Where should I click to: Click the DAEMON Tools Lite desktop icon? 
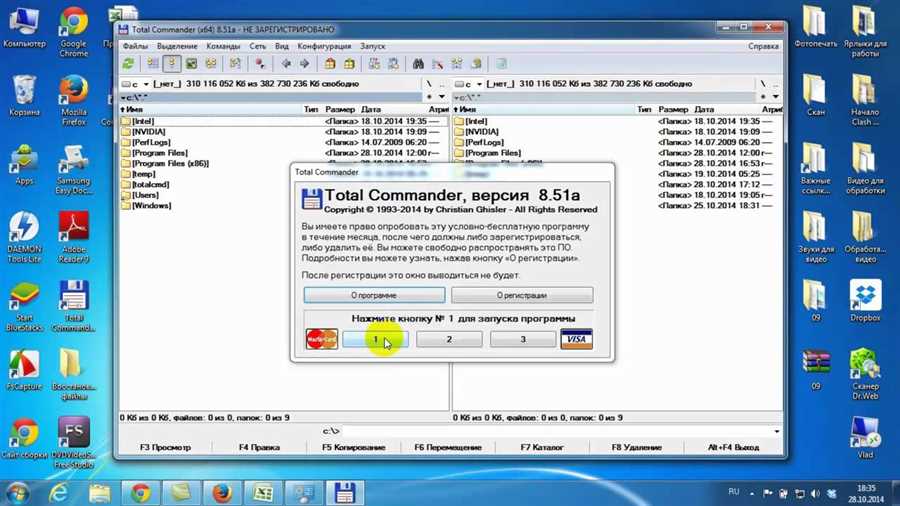[x=24, y=236]
